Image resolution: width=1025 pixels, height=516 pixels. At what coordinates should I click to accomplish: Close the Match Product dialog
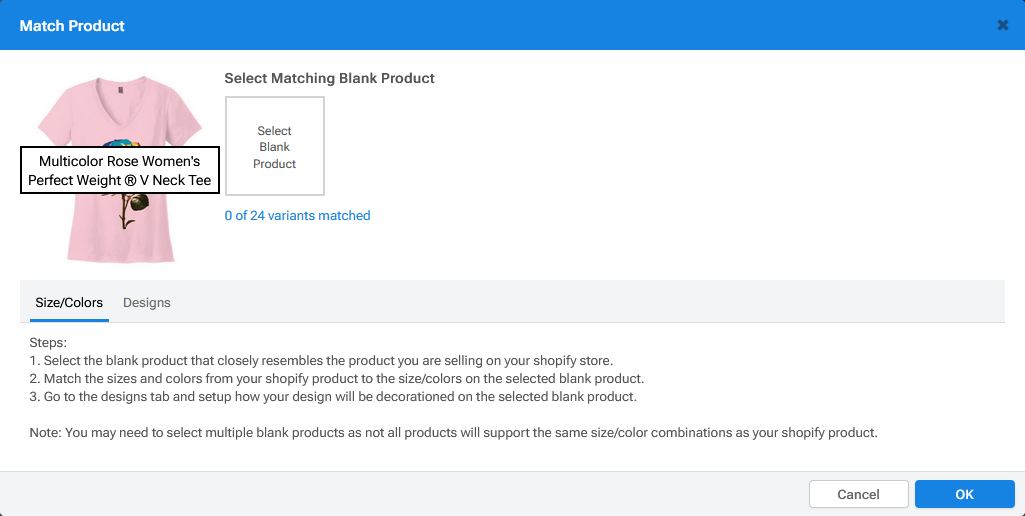(1002, 25)
